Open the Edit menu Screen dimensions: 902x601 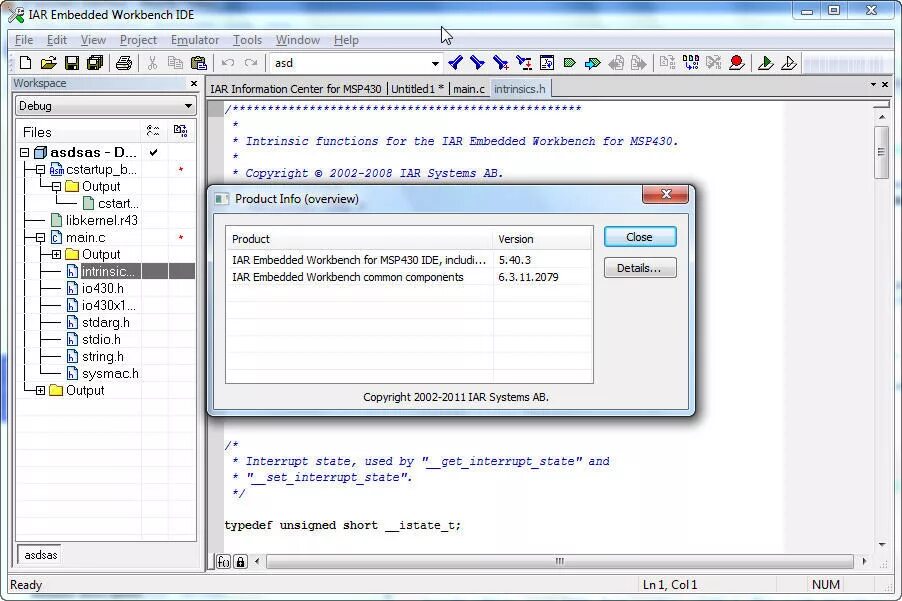[57, 40]
